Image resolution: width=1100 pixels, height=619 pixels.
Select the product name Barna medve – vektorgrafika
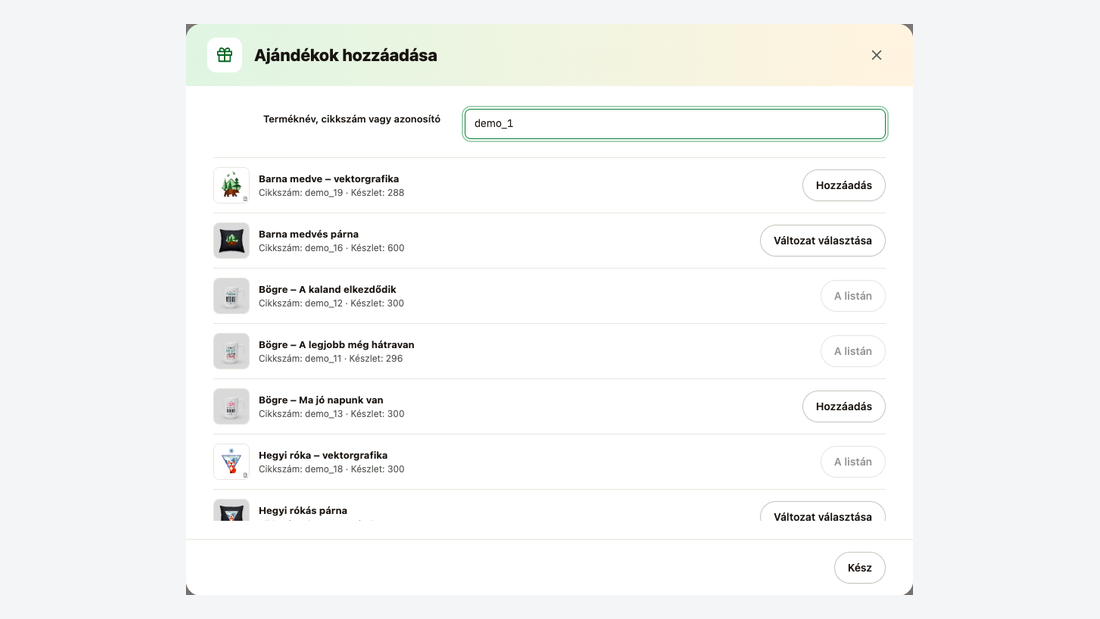(328, 179)
